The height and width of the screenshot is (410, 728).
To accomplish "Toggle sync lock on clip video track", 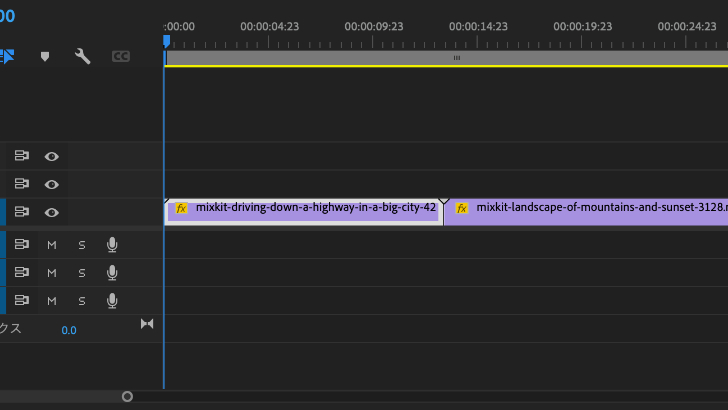I will pyautogui.click(x=21, y=212).
